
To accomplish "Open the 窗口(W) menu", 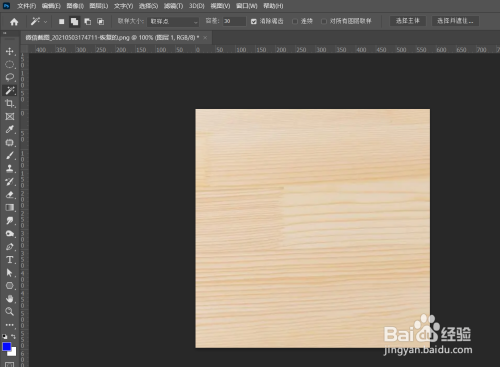I will (x=247, y=6).
